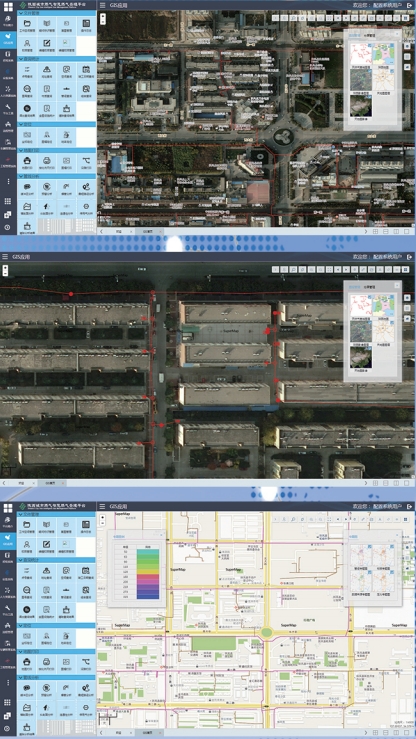Click the map zoom control in middle window
This screenshot has height=739, width=416.
click(5, 271)
